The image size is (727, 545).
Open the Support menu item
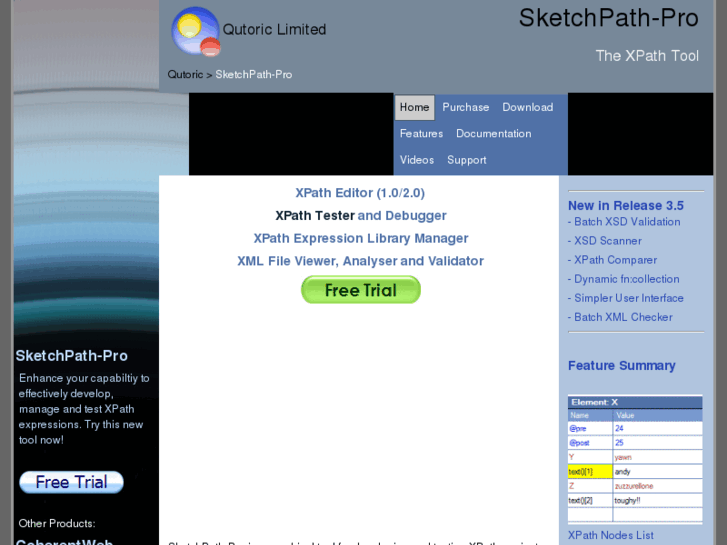[x=466, y=160]
